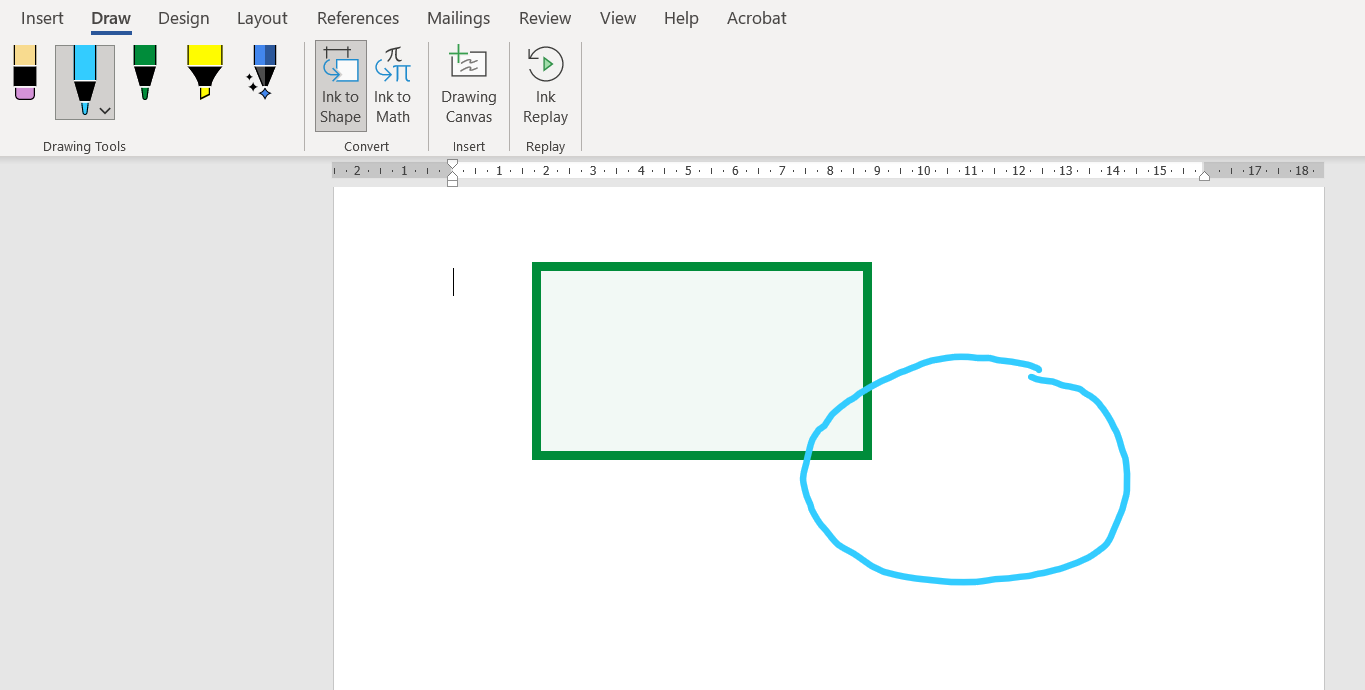Screen dimensions: 1365x690
Task: Select the blue pen tool
Action: (x=85, y=80)
